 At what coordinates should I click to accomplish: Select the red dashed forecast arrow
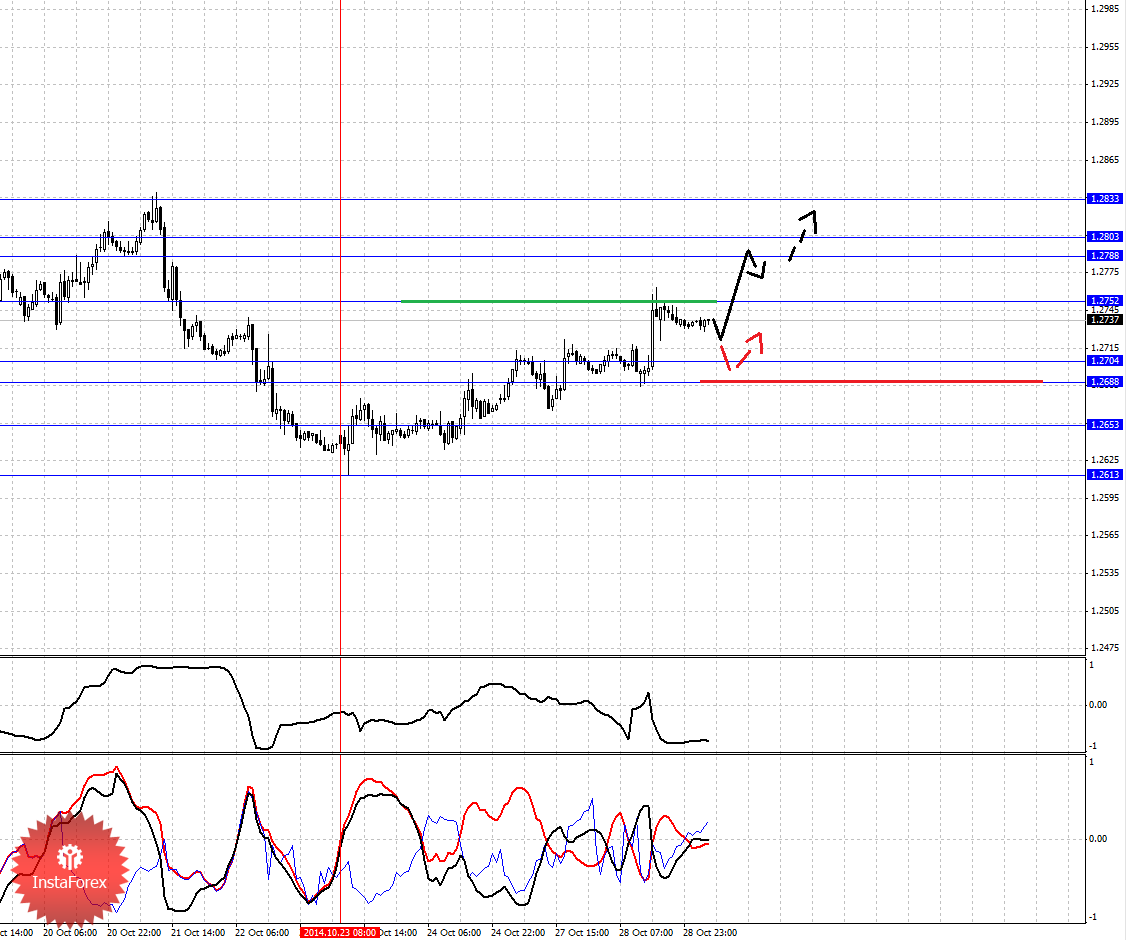pos(742,351)
